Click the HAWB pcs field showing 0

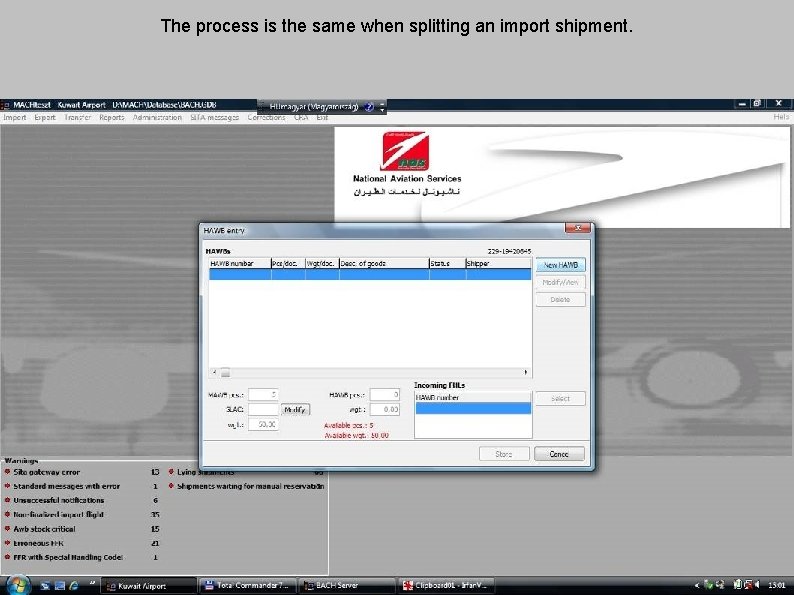coord(384,394)
